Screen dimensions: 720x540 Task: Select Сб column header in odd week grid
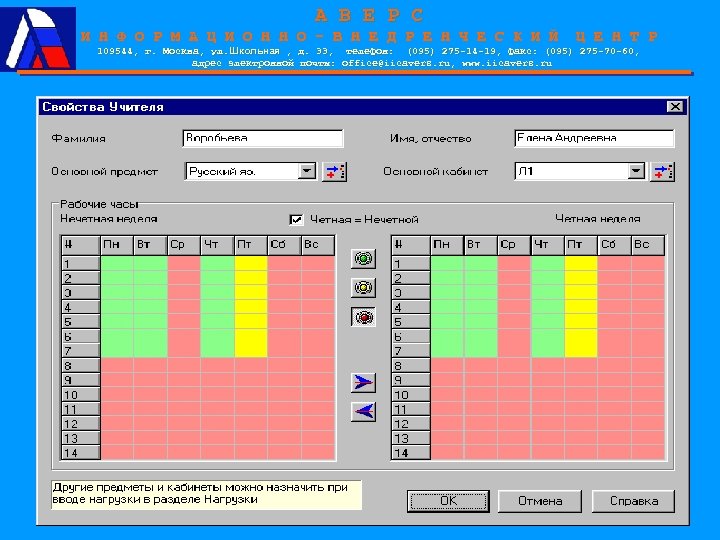click(x=284, y=245)
